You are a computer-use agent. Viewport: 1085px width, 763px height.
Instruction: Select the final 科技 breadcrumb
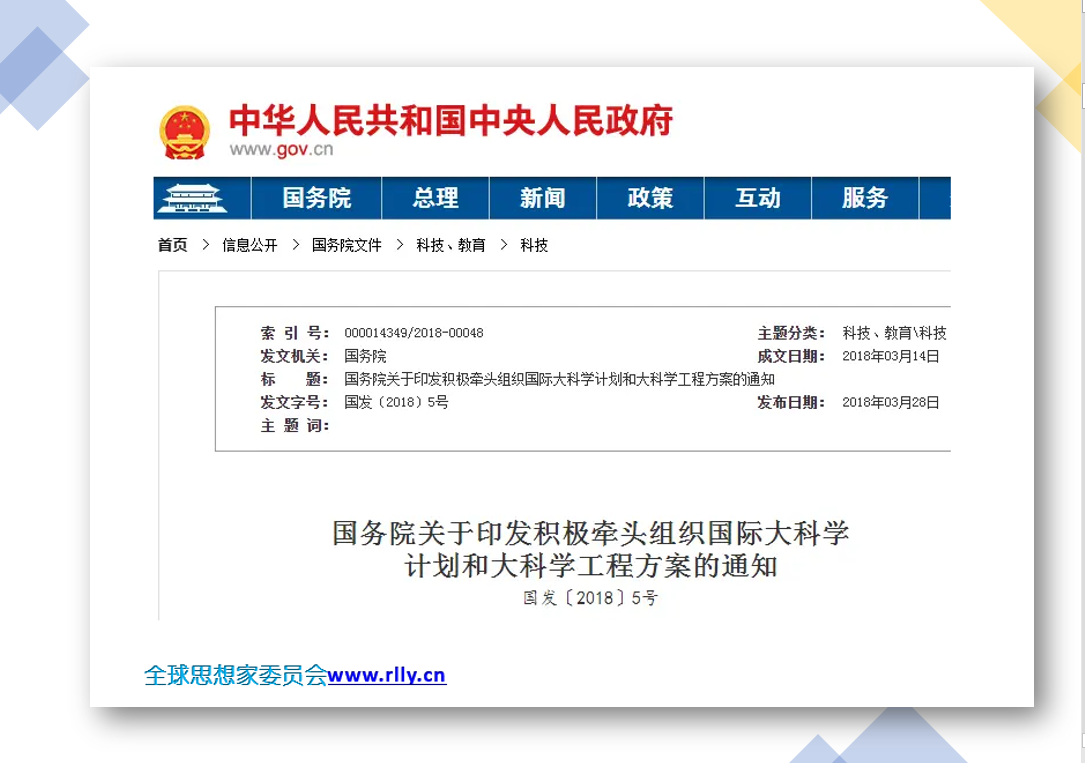[x=534, y=245]
